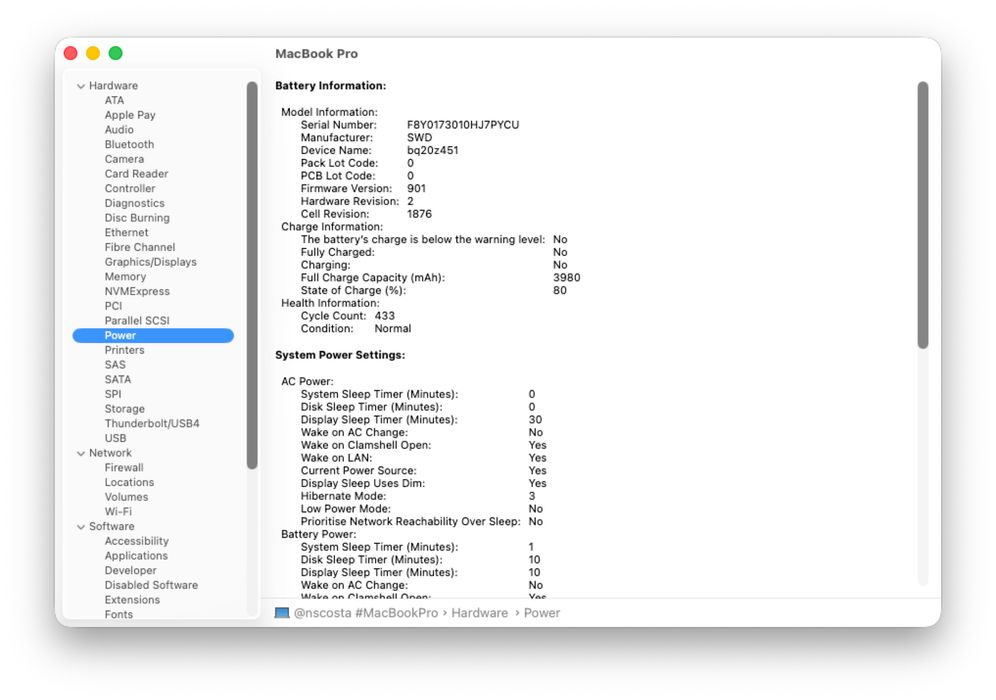This screenshot has height=700, width=996.
Task: Click AC Power Display Sleep Timer value 30
Action: (535, 420)
